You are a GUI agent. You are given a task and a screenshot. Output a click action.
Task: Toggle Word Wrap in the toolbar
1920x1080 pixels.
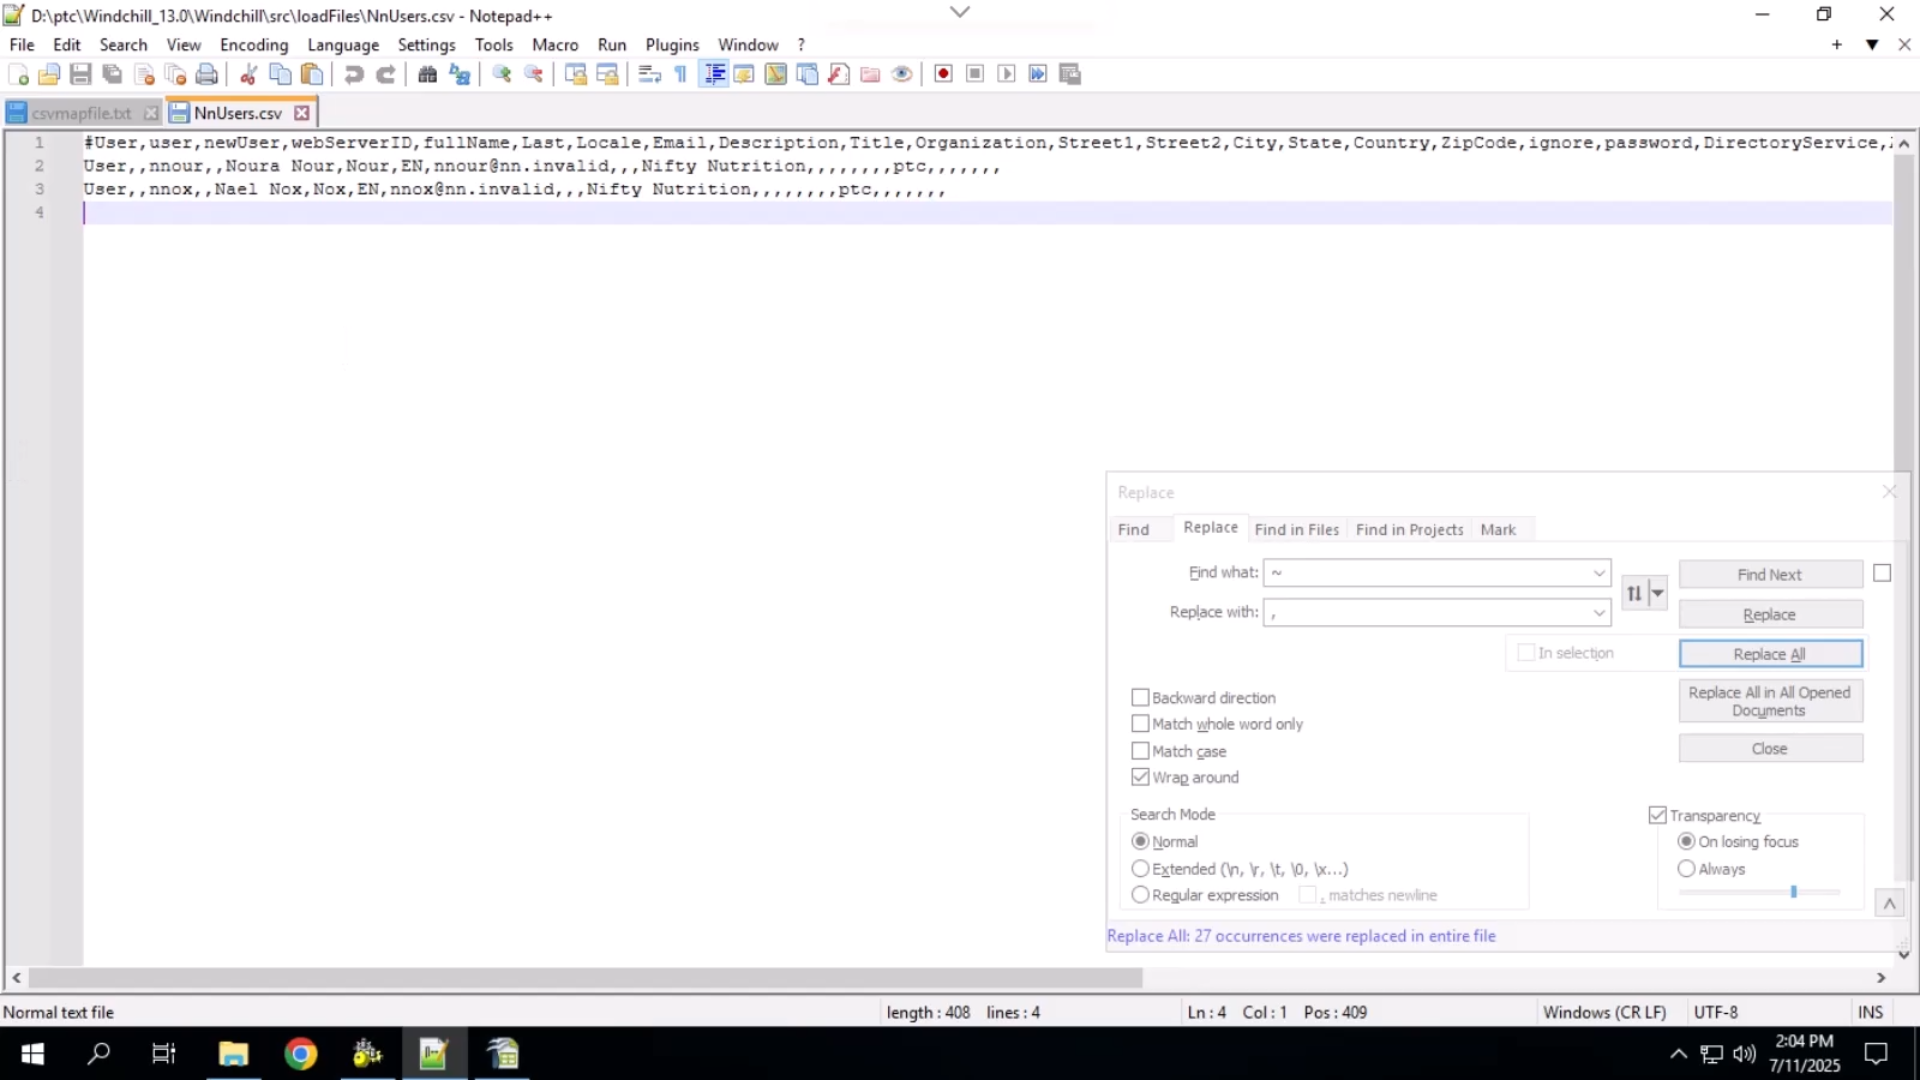650,73
